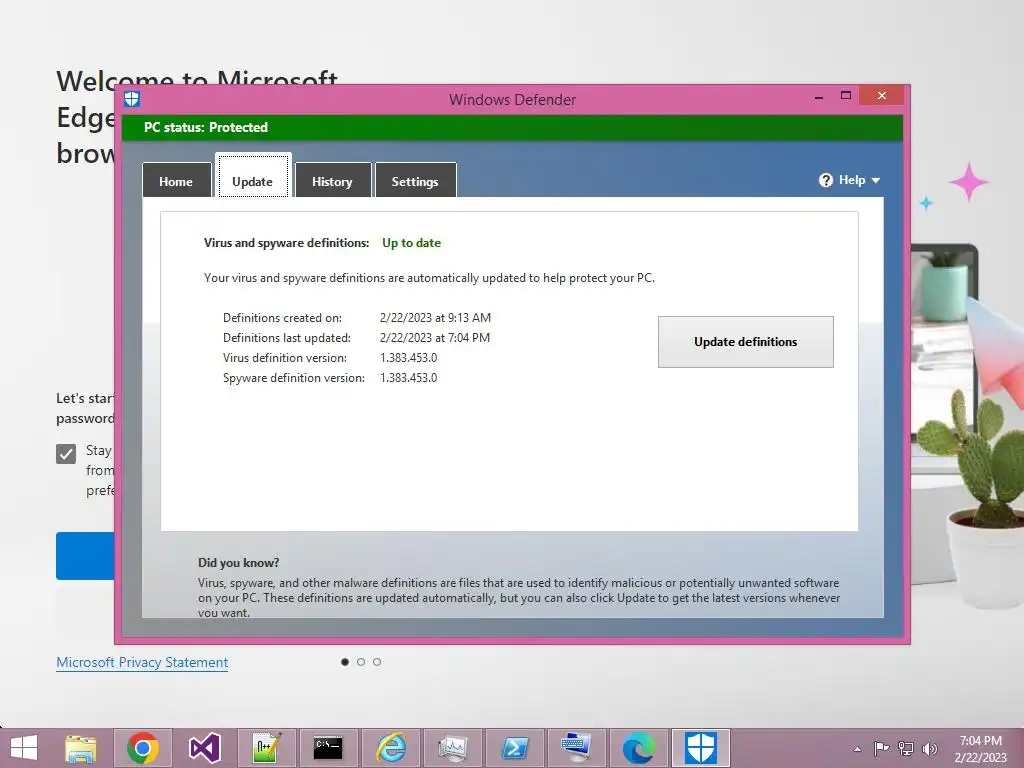Image resolution: width=1024 pixels, height=768 pixels.
Task: Launch Internet Explorer from the taskbar
Action: pos(391,748)
